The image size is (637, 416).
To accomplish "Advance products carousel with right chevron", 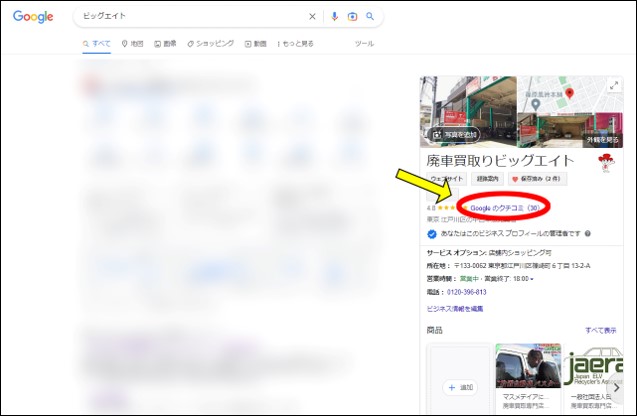I will (617, 388).
